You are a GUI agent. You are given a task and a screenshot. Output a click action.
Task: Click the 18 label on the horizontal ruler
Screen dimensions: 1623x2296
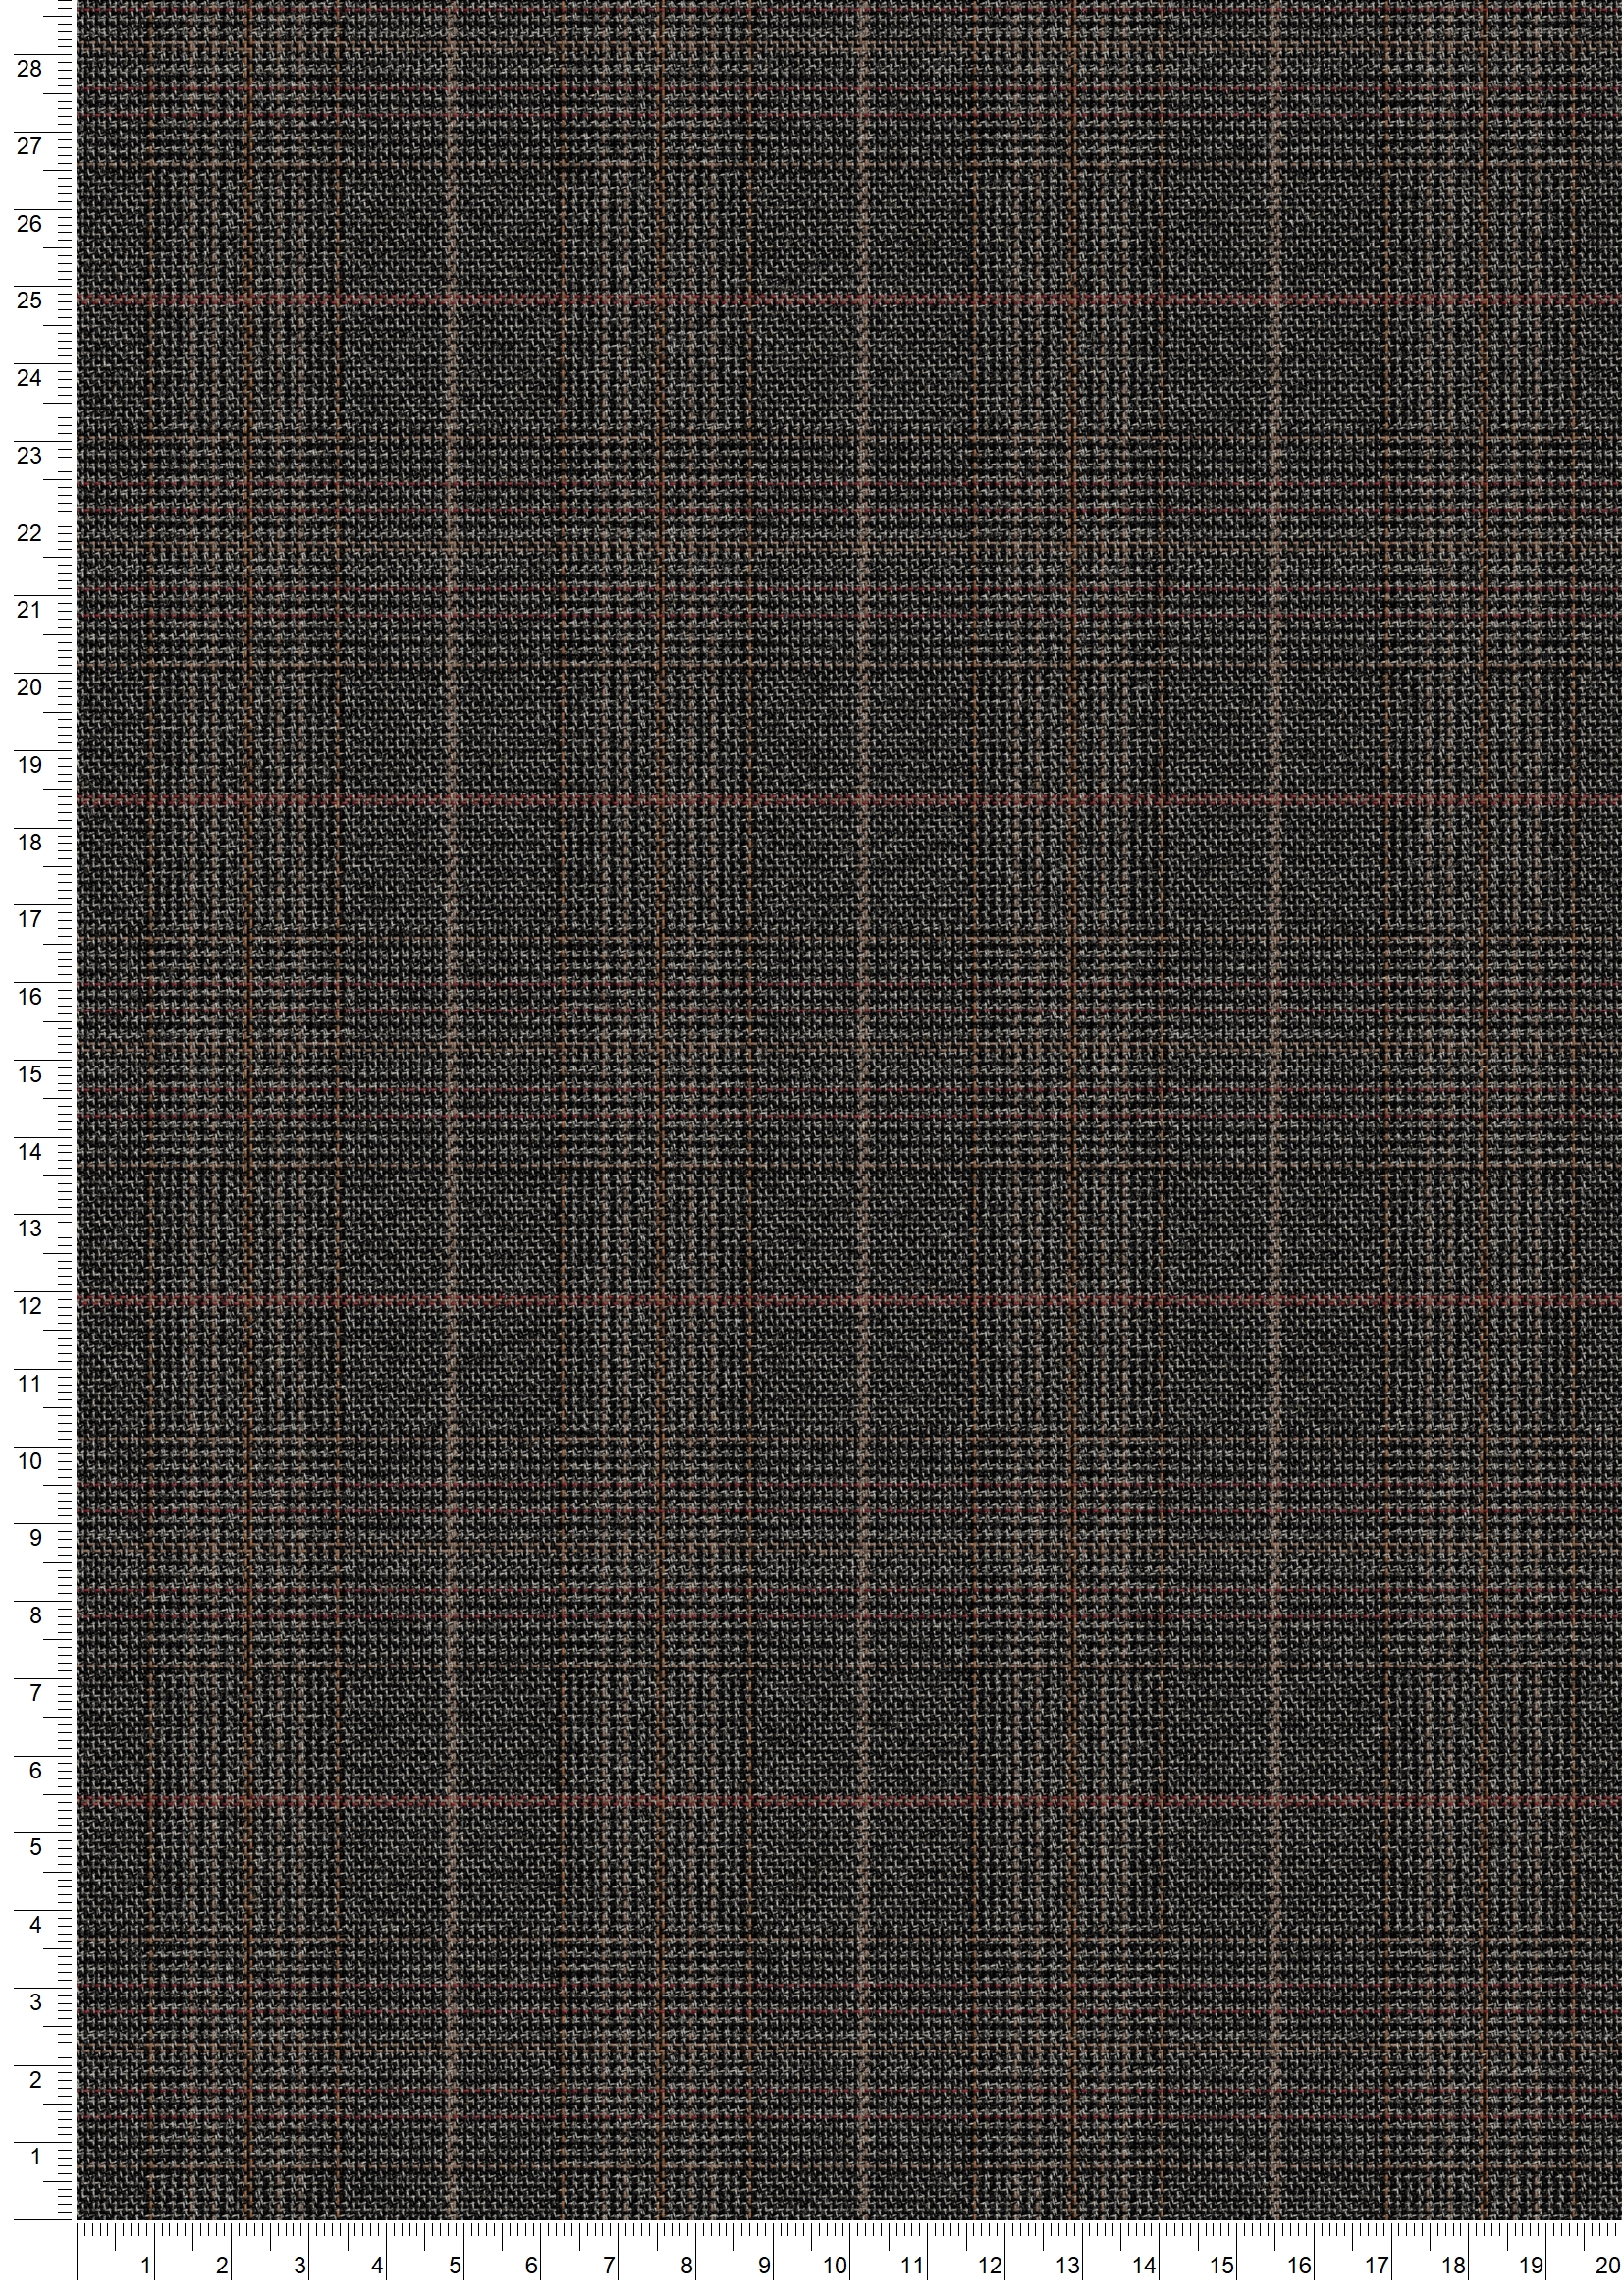[x=1452, y=2267]
